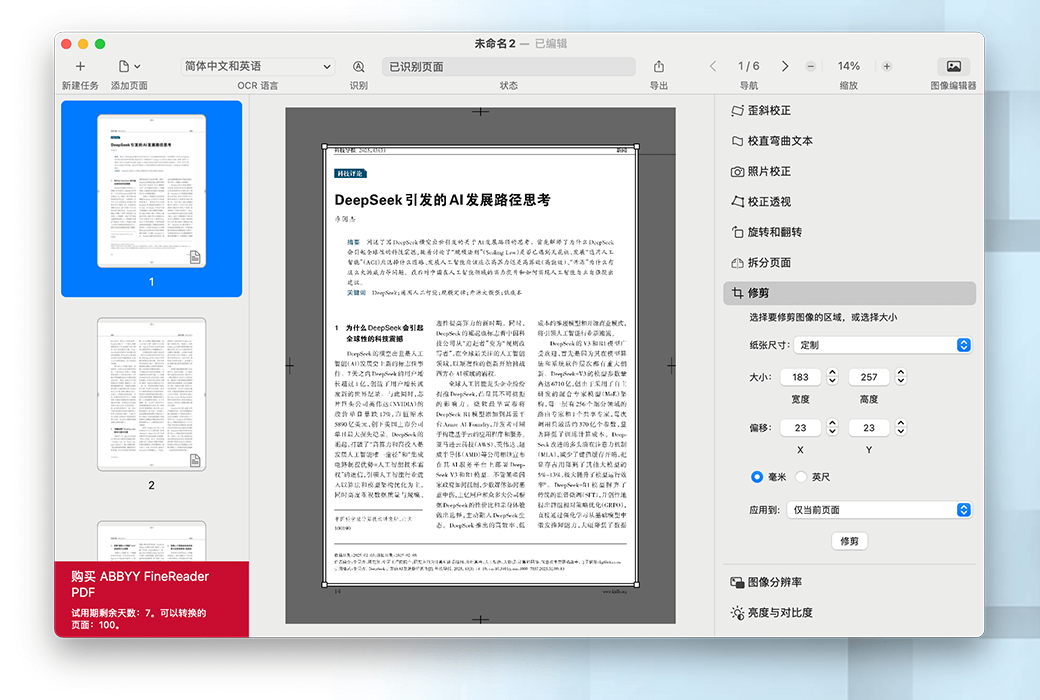
Task: Open the 亮度与对比度 section
Action: (x=780, y=612)
